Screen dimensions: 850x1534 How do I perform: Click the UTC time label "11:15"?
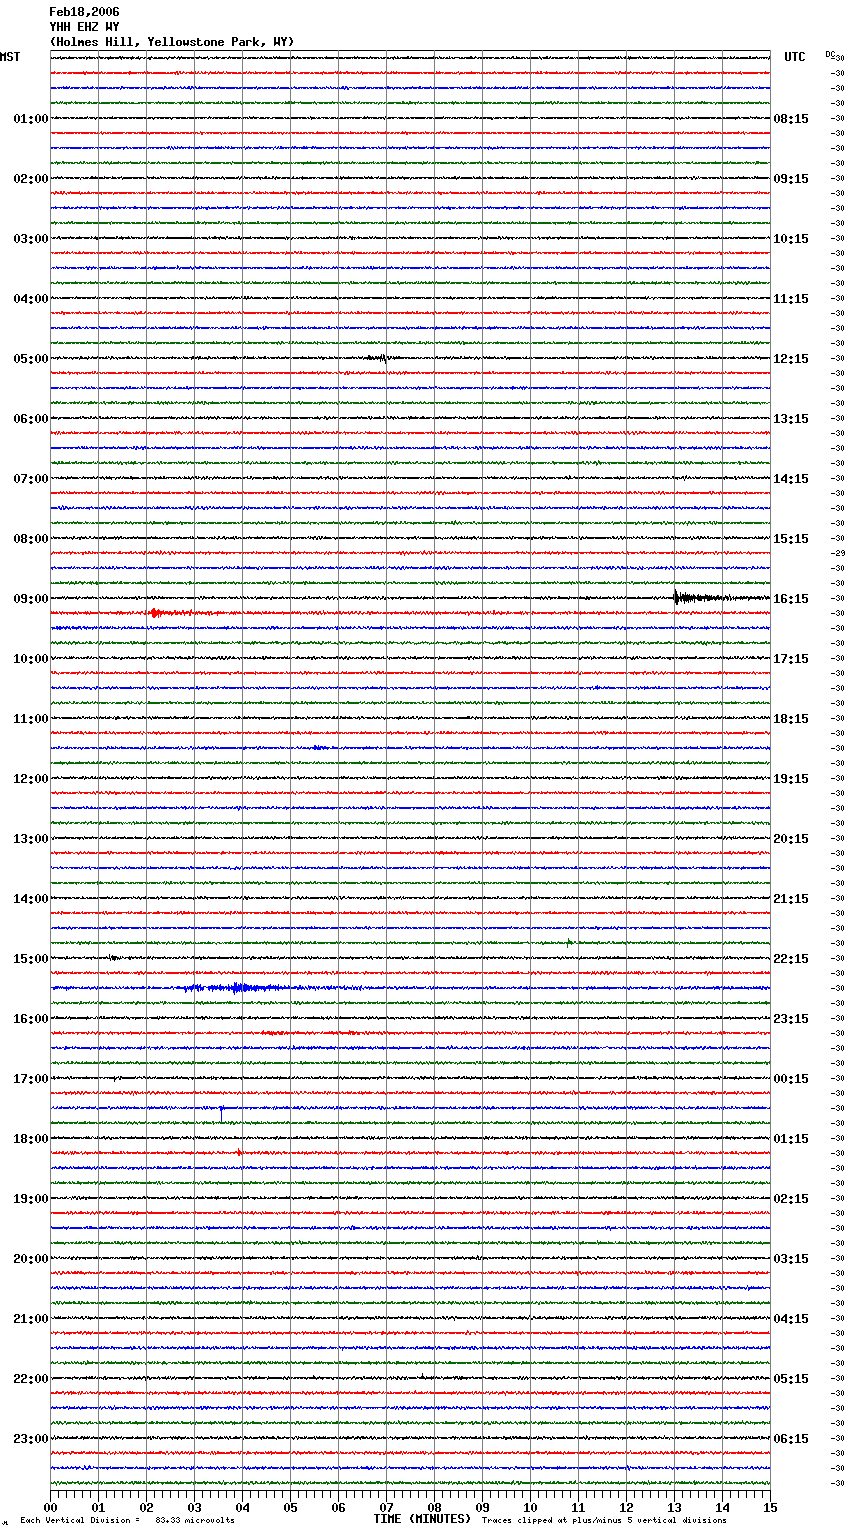coord(791,299)
